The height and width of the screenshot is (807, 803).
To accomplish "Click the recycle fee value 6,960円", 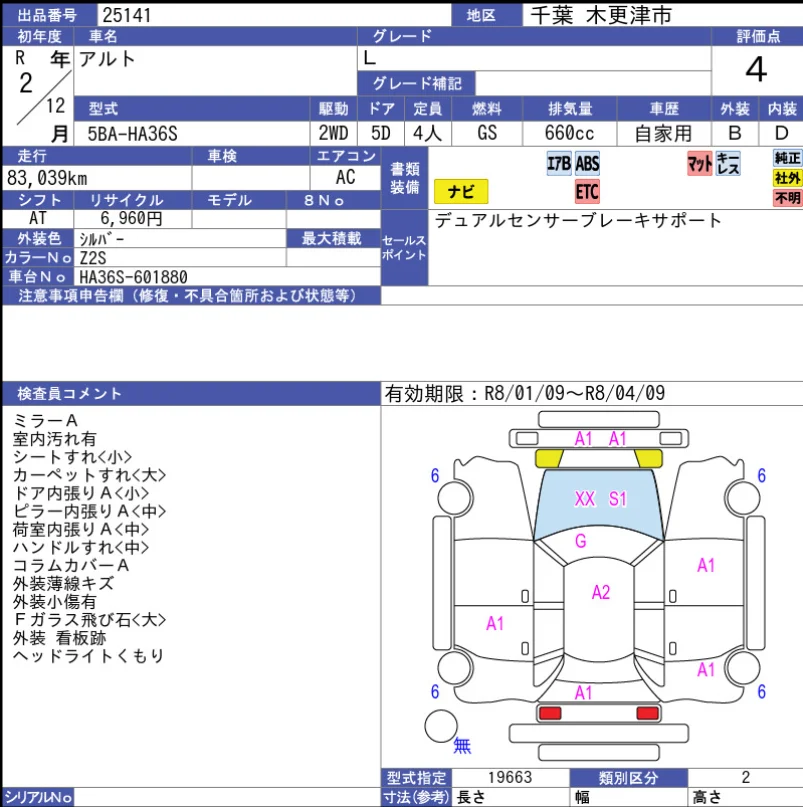I will [x=131, y=218].
